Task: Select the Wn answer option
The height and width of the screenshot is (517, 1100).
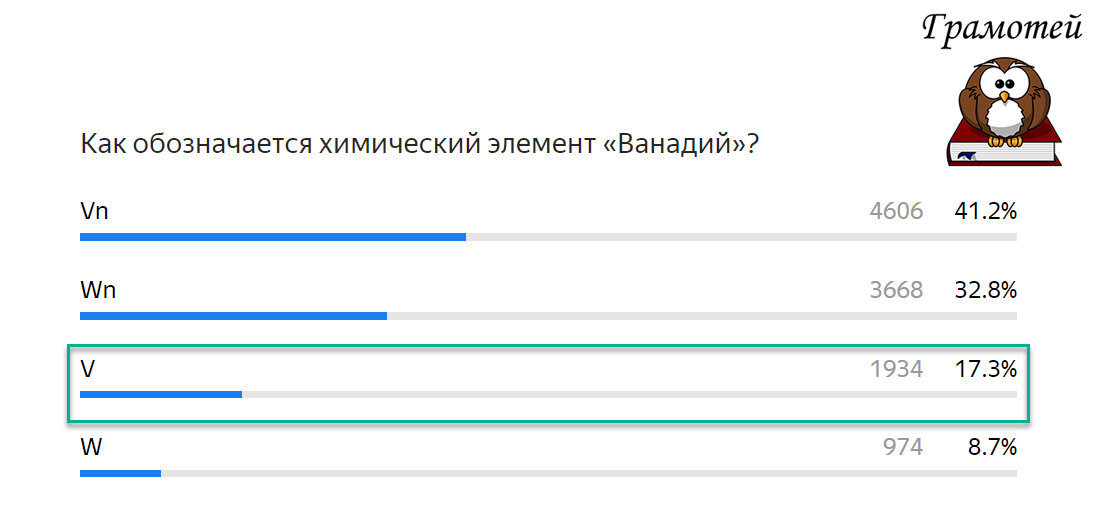Action: coord(98,290)
